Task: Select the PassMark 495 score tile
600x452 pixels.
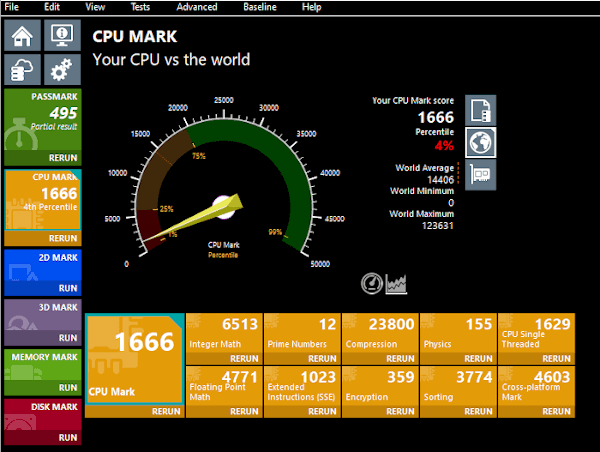Action: [43, 119]
